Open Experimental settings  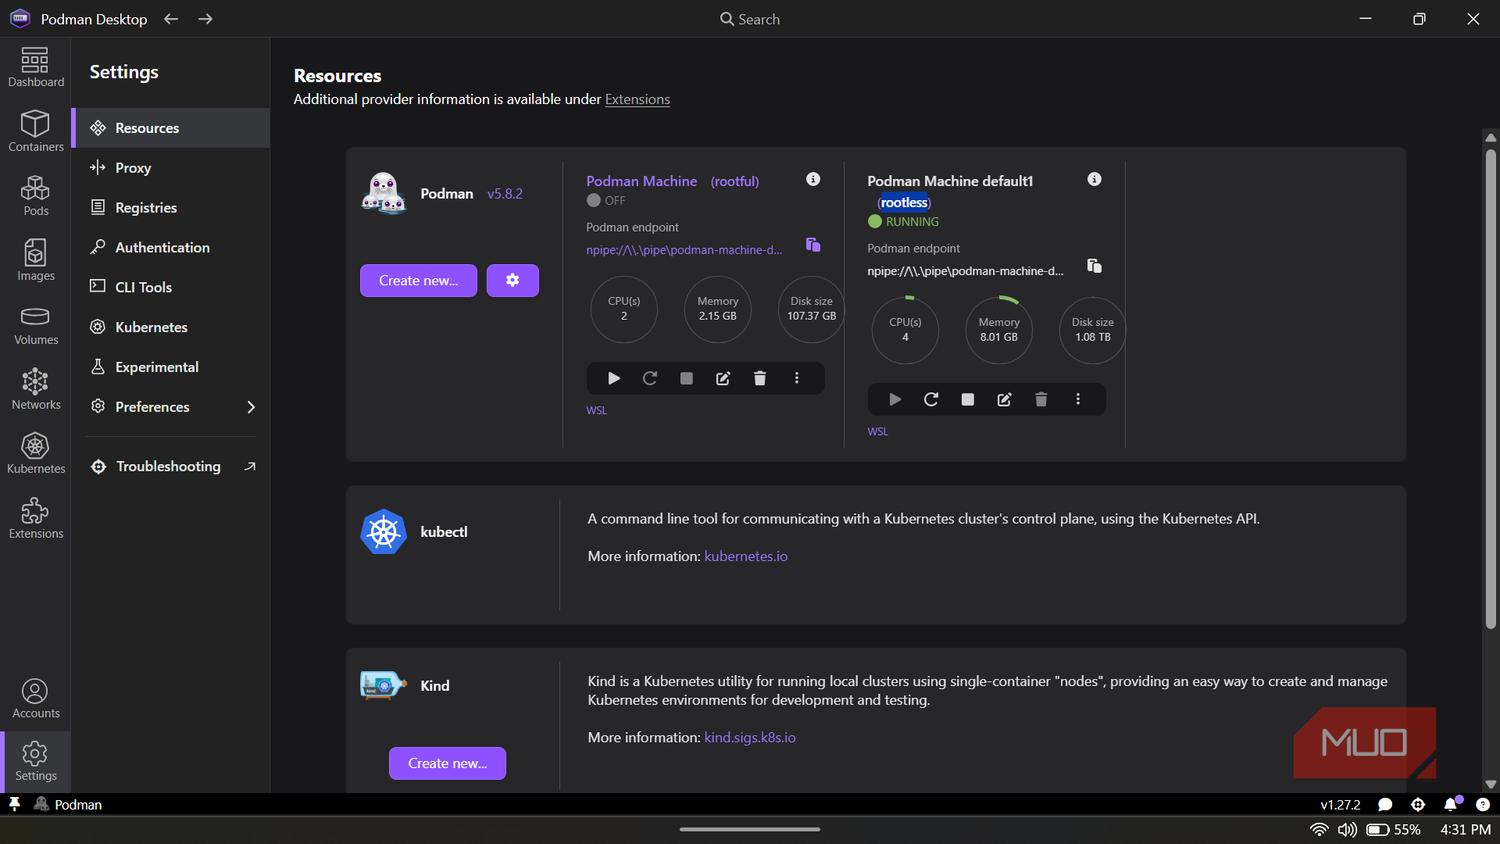[171, 367]
